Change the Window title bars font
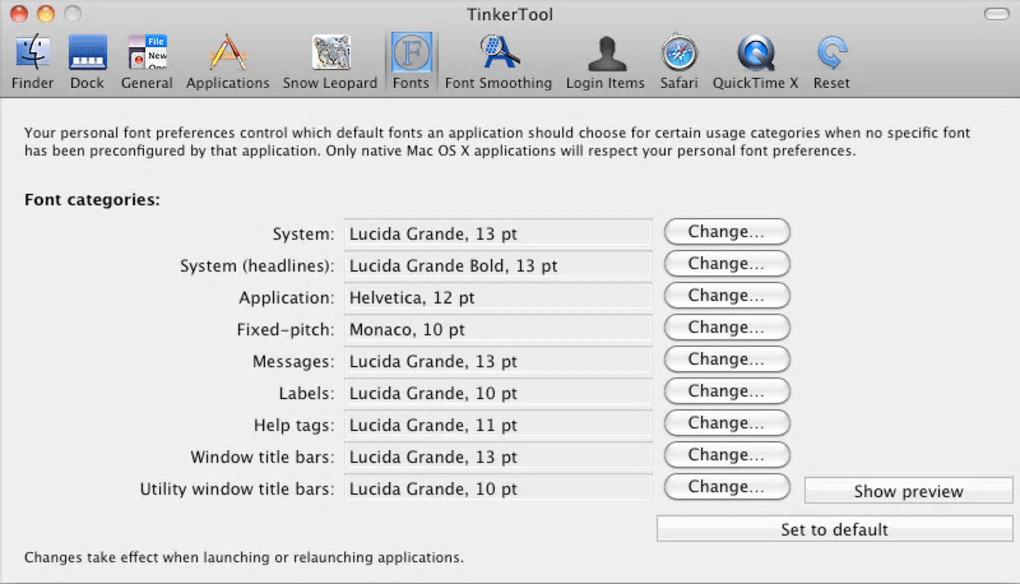The width and height of the screenshot is (1020, 584). [727, 455]
